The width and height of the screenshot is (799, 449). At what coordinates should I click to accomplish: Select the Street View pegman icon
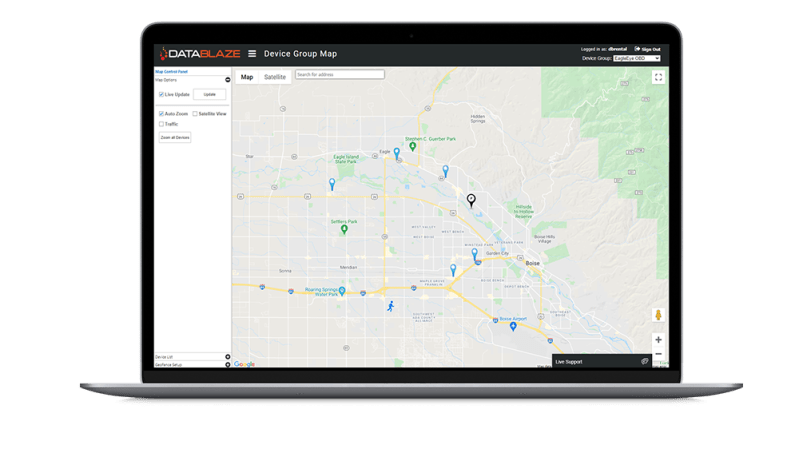tap(658, 315)
